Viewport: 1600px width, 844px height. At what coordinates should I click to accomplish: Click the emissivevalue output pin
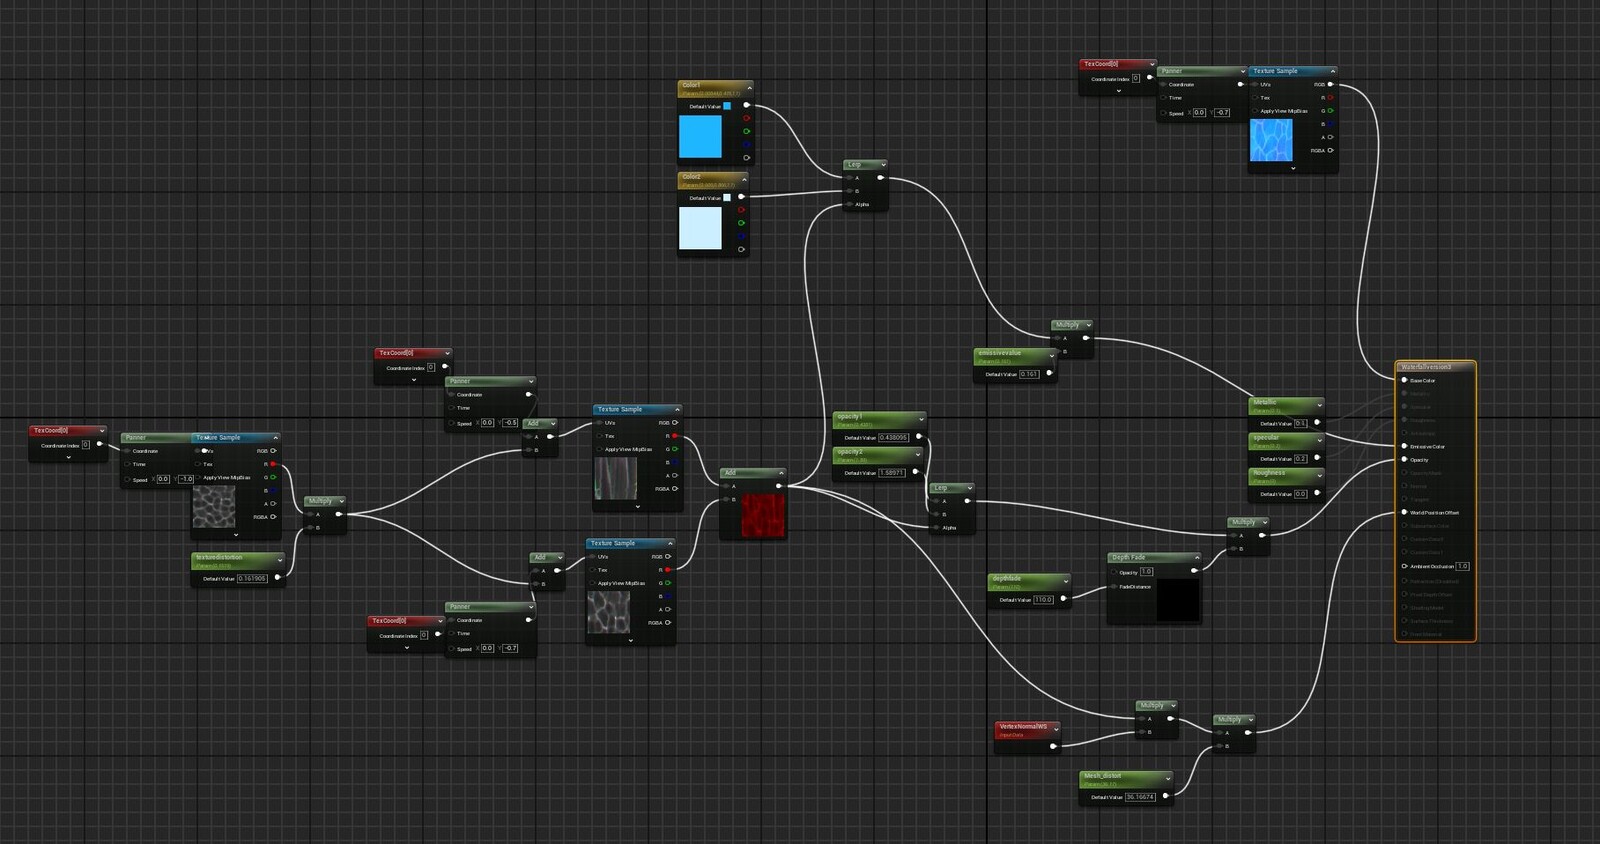tap(1049, 374)
